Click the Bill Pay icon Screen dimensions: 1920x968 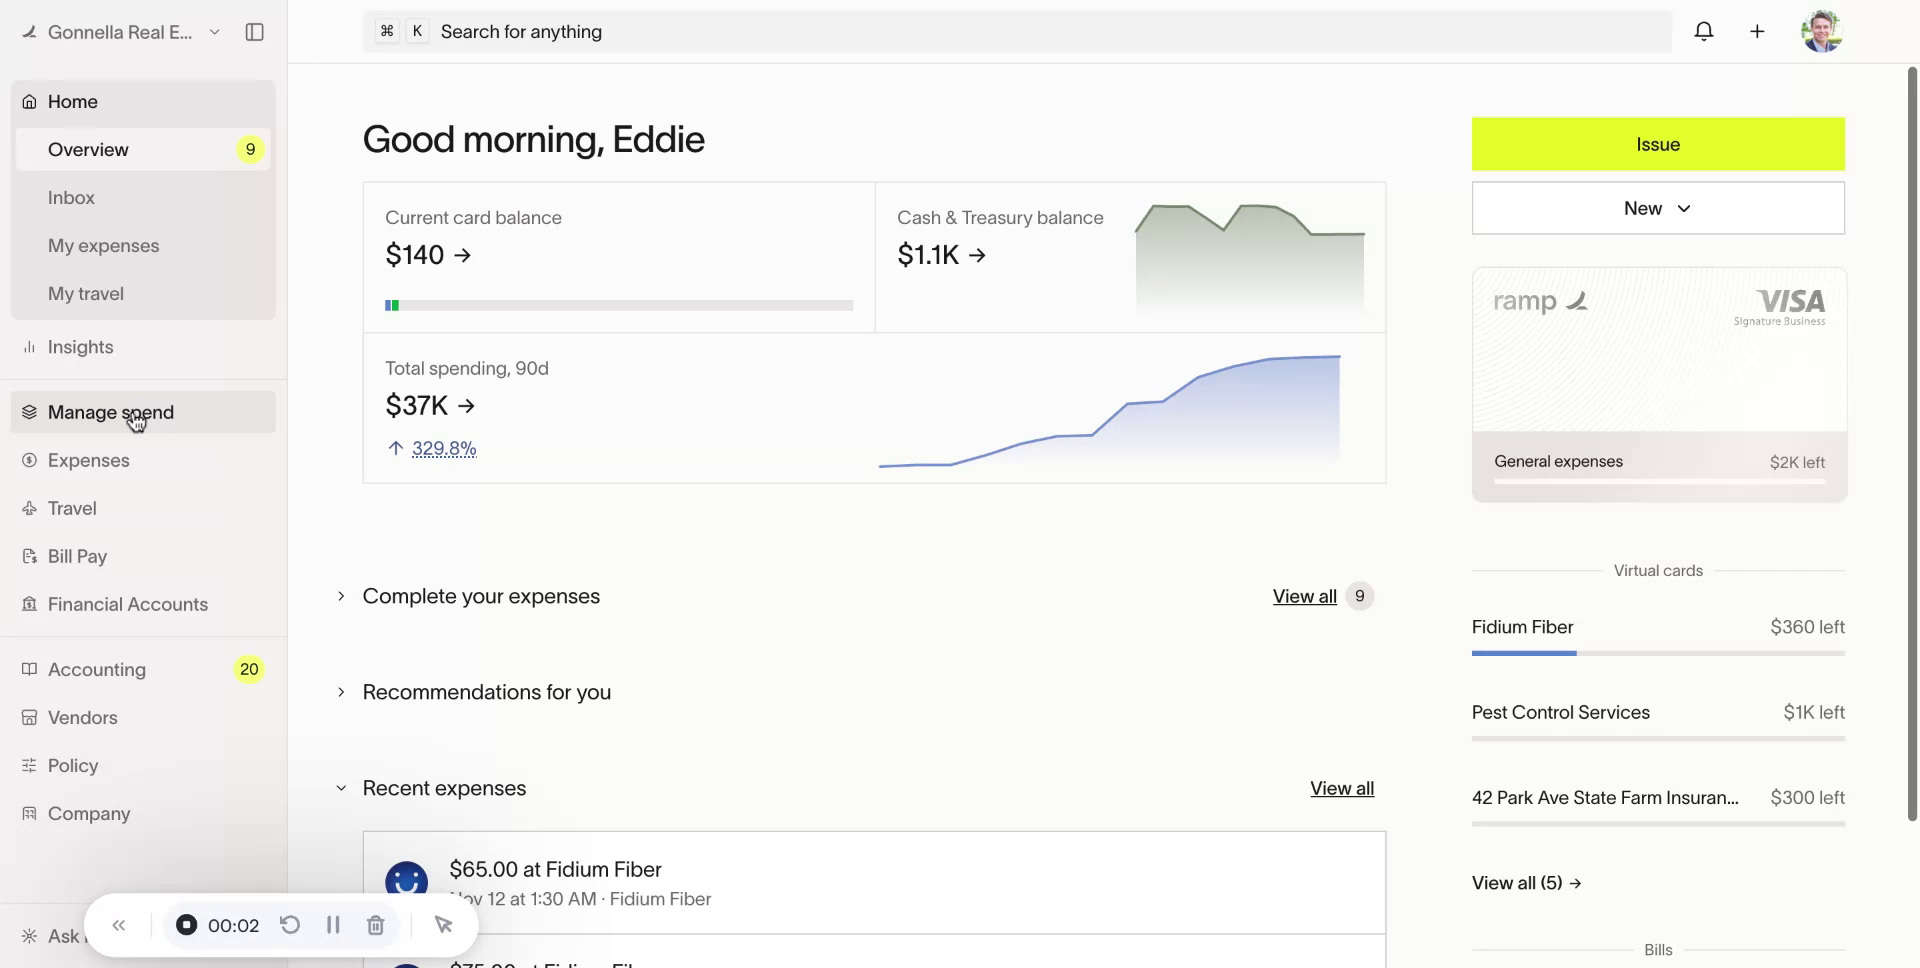tap(29, 556)
